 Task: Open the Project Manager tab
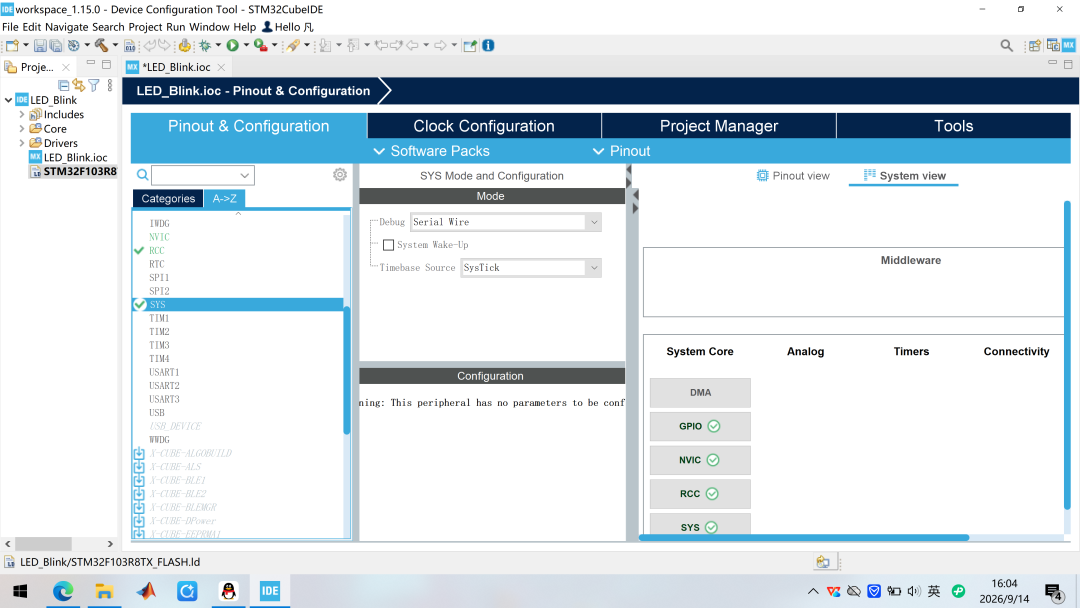tap(718, 126)
